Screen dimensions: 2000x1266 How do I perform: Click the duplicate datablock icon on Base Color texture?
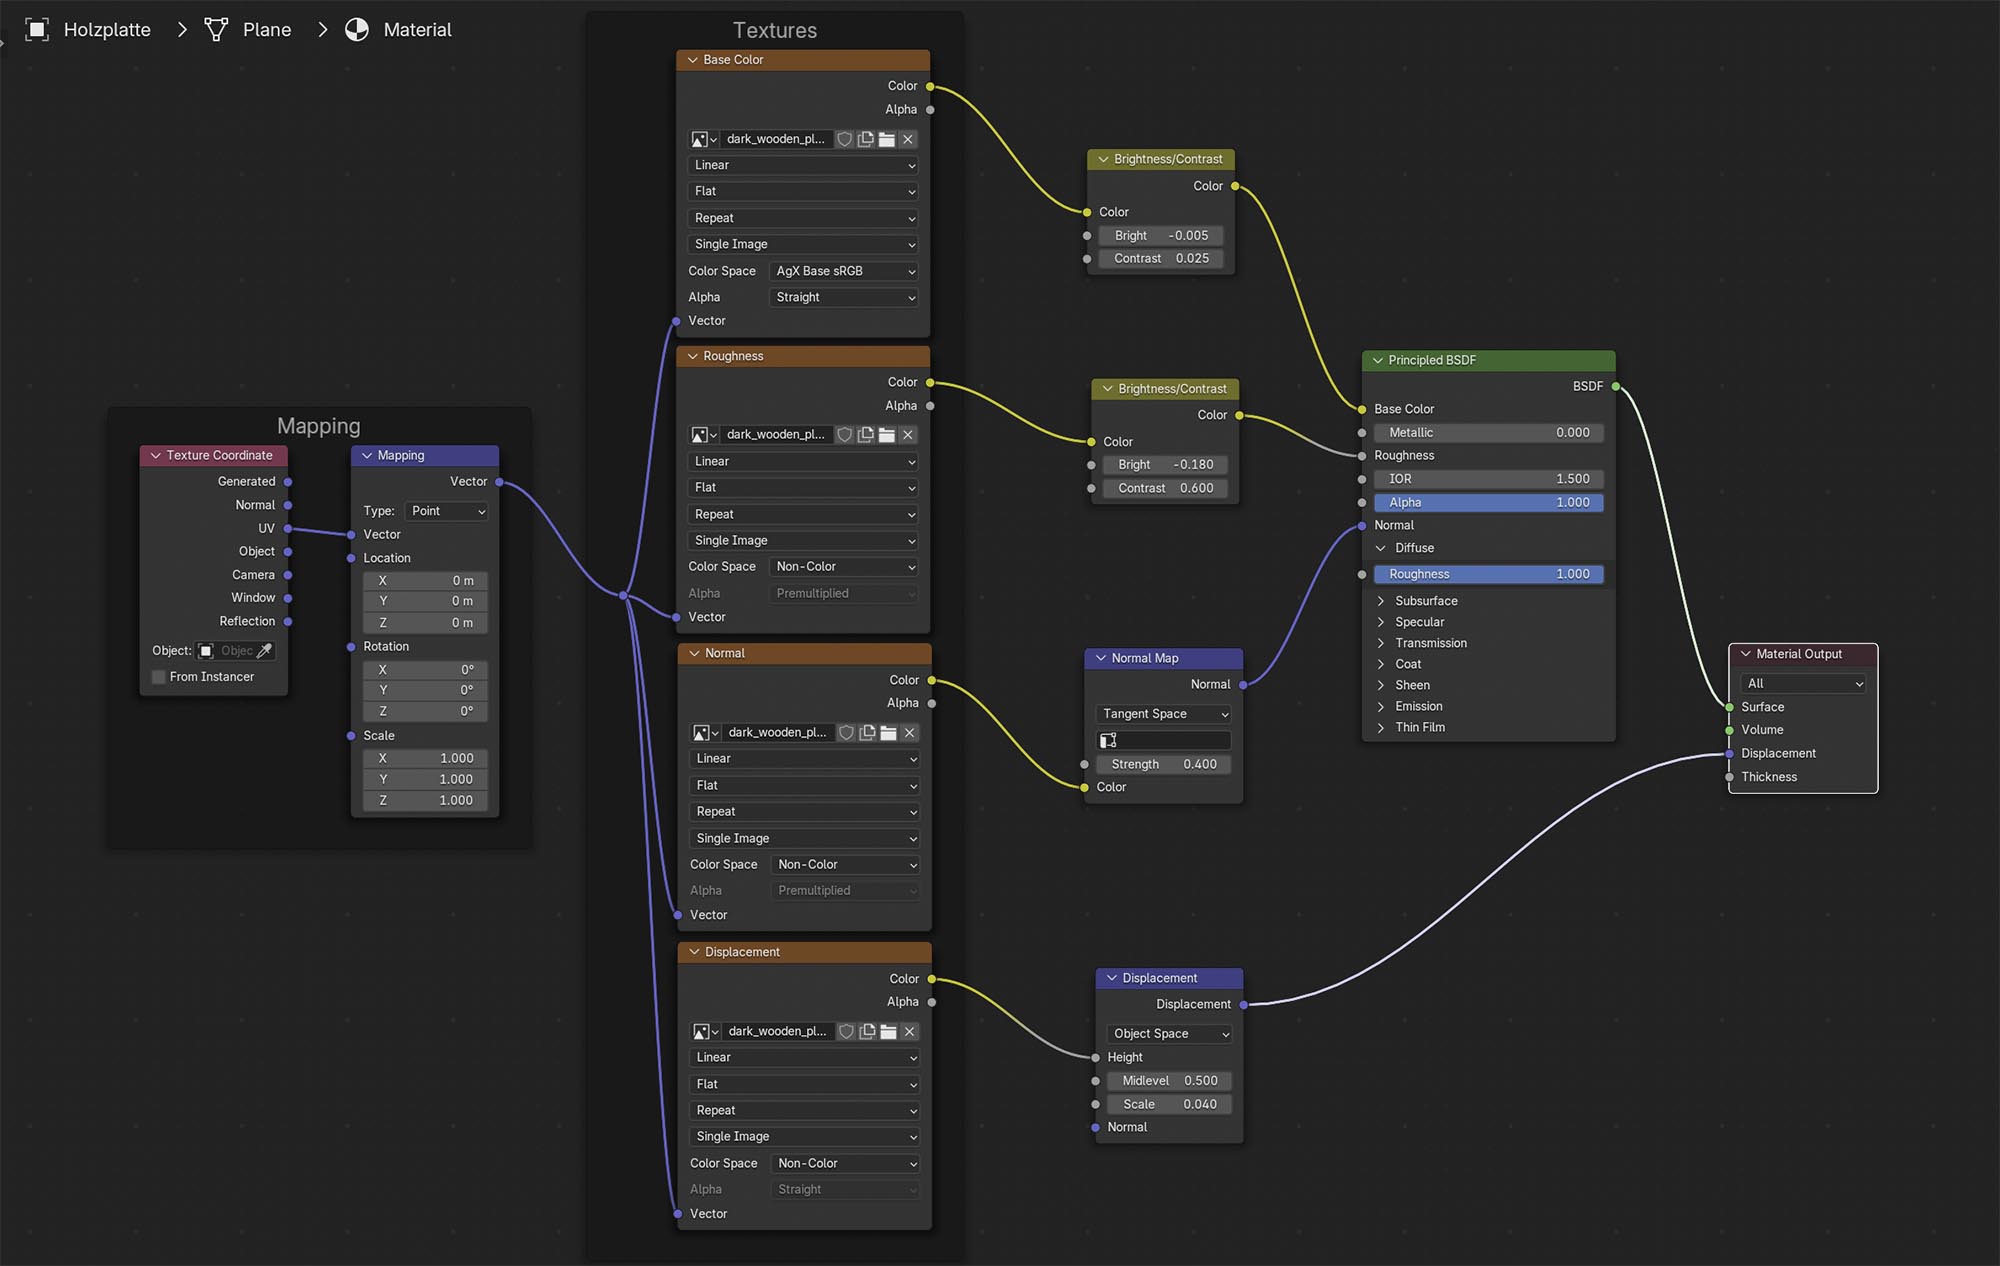point(865,139)
